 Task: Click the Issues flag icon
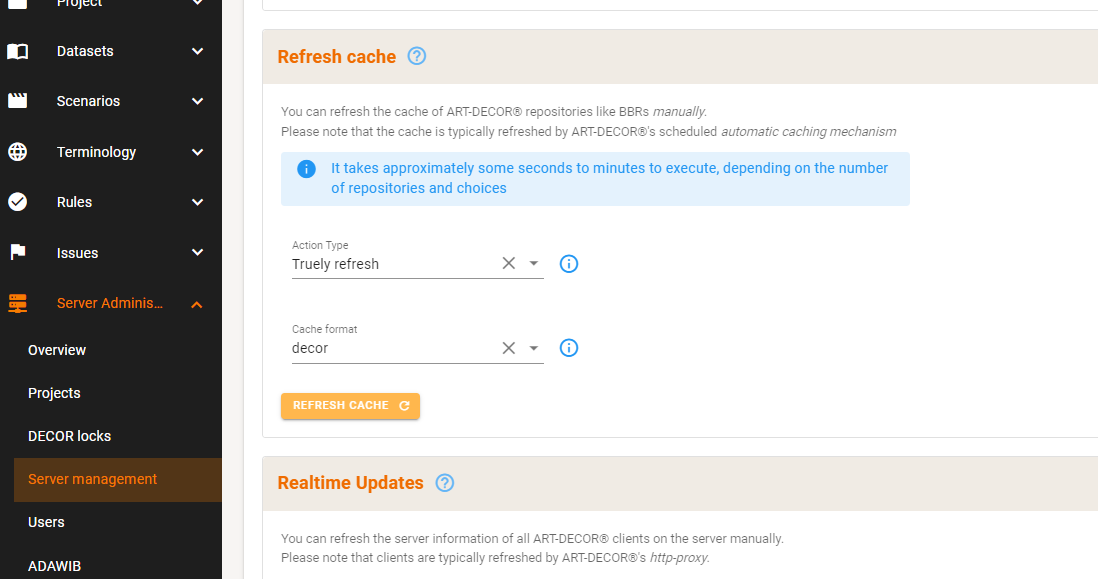[18, 253]
